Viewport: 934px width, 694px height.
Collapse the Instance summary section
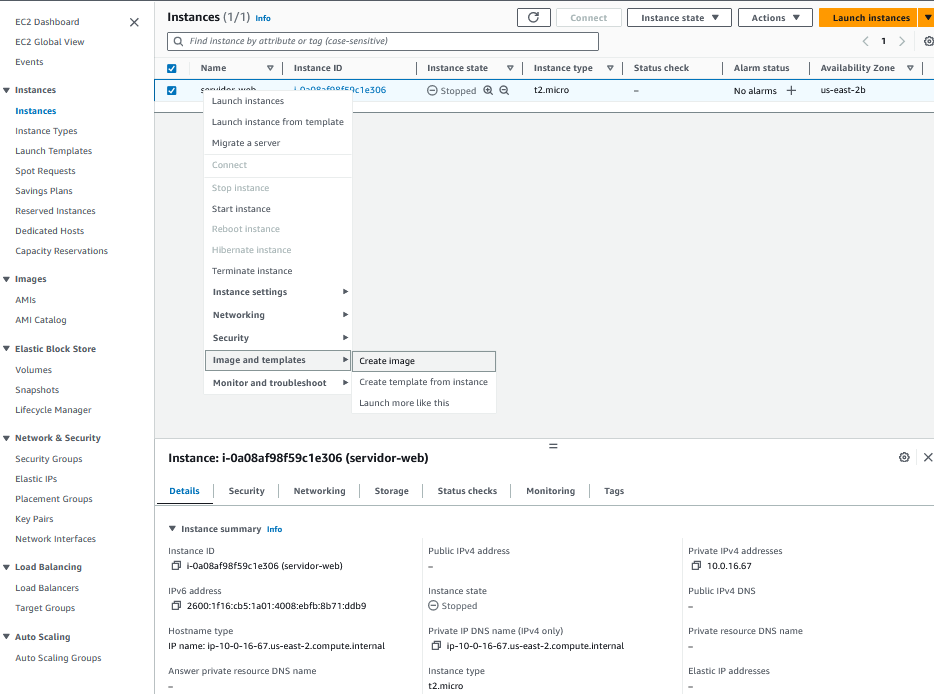click(172, 529)
